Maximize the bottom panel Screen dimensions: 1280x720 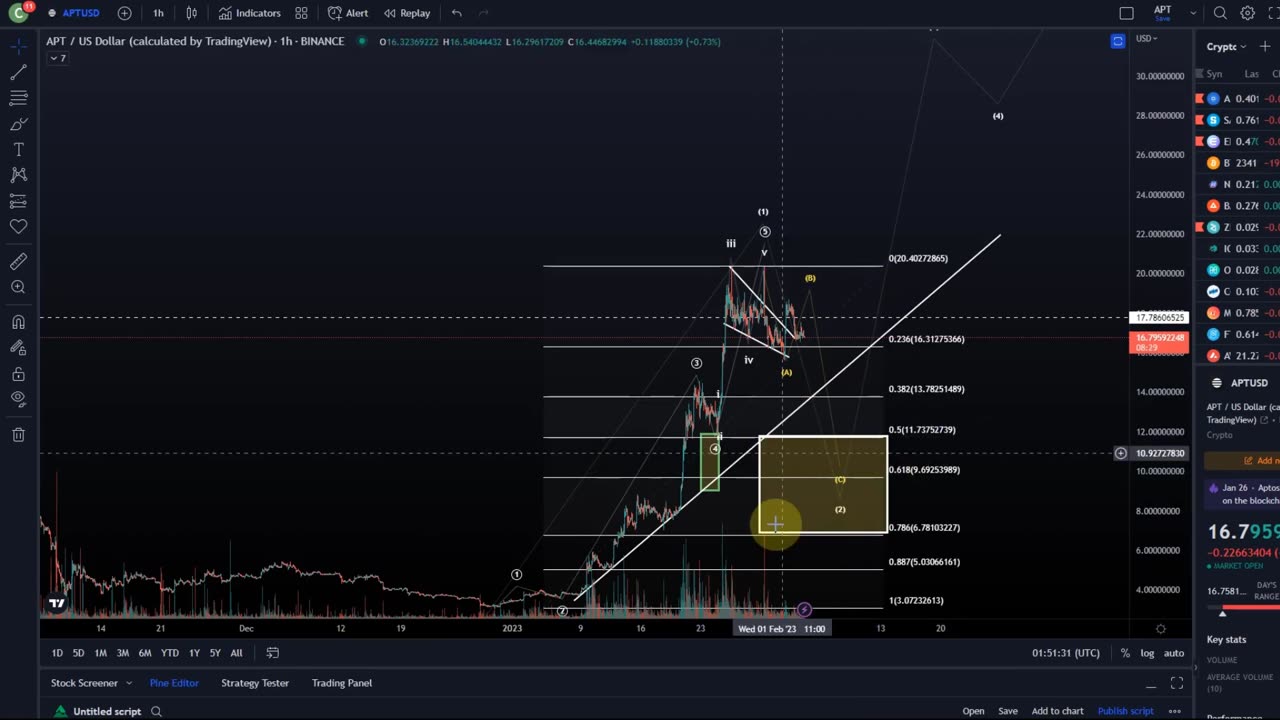pos(1177,684)
